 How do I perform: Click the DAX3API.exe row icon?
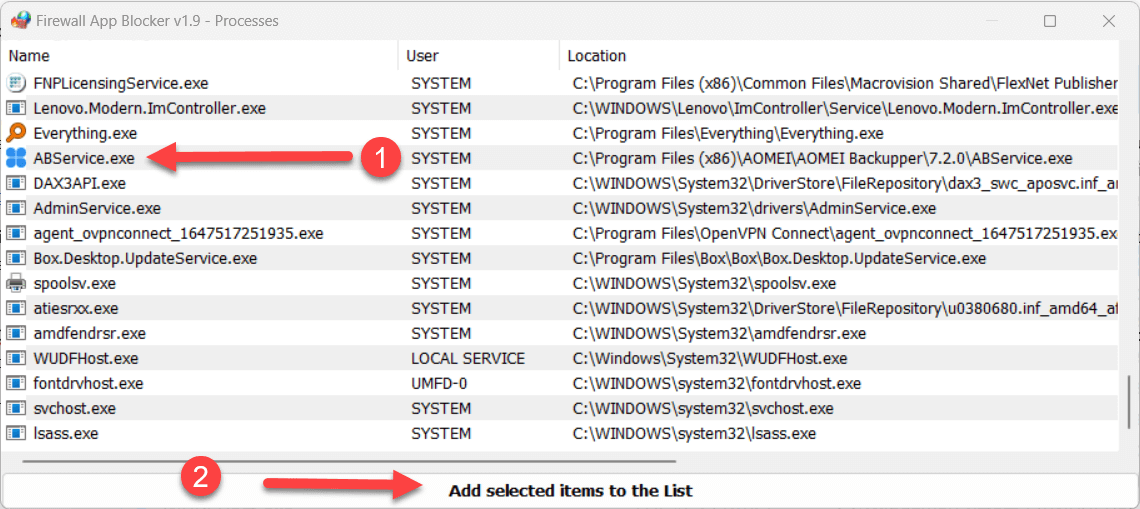pyautogui.click(x=15, y=183)
